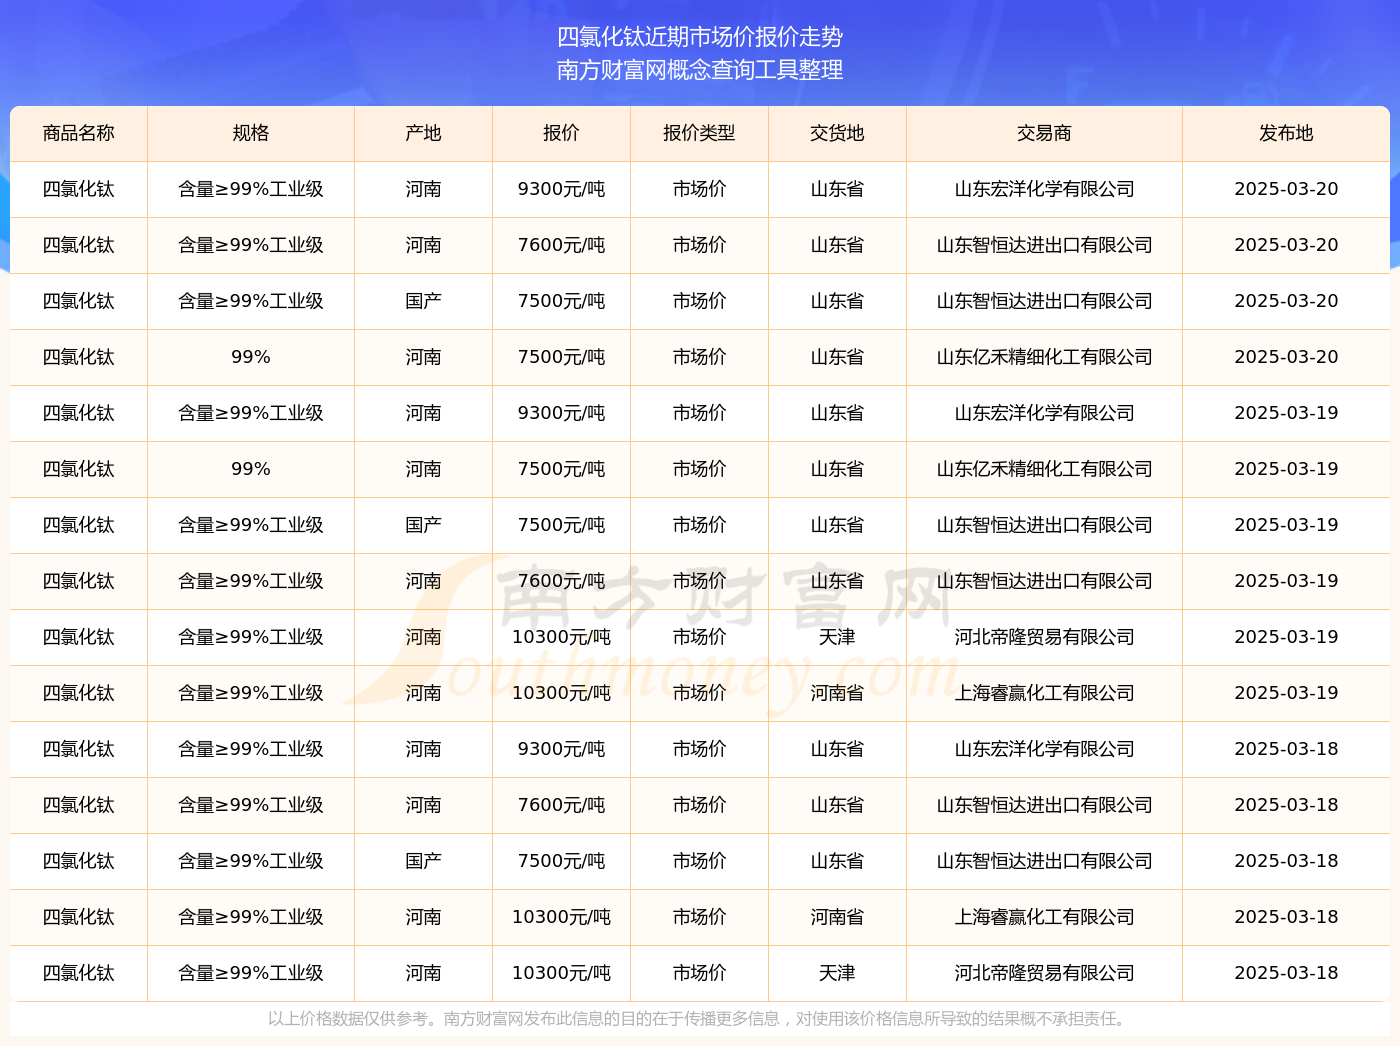Select 国产 origin cell in the 2025-03-18 row

coord(423,861)
